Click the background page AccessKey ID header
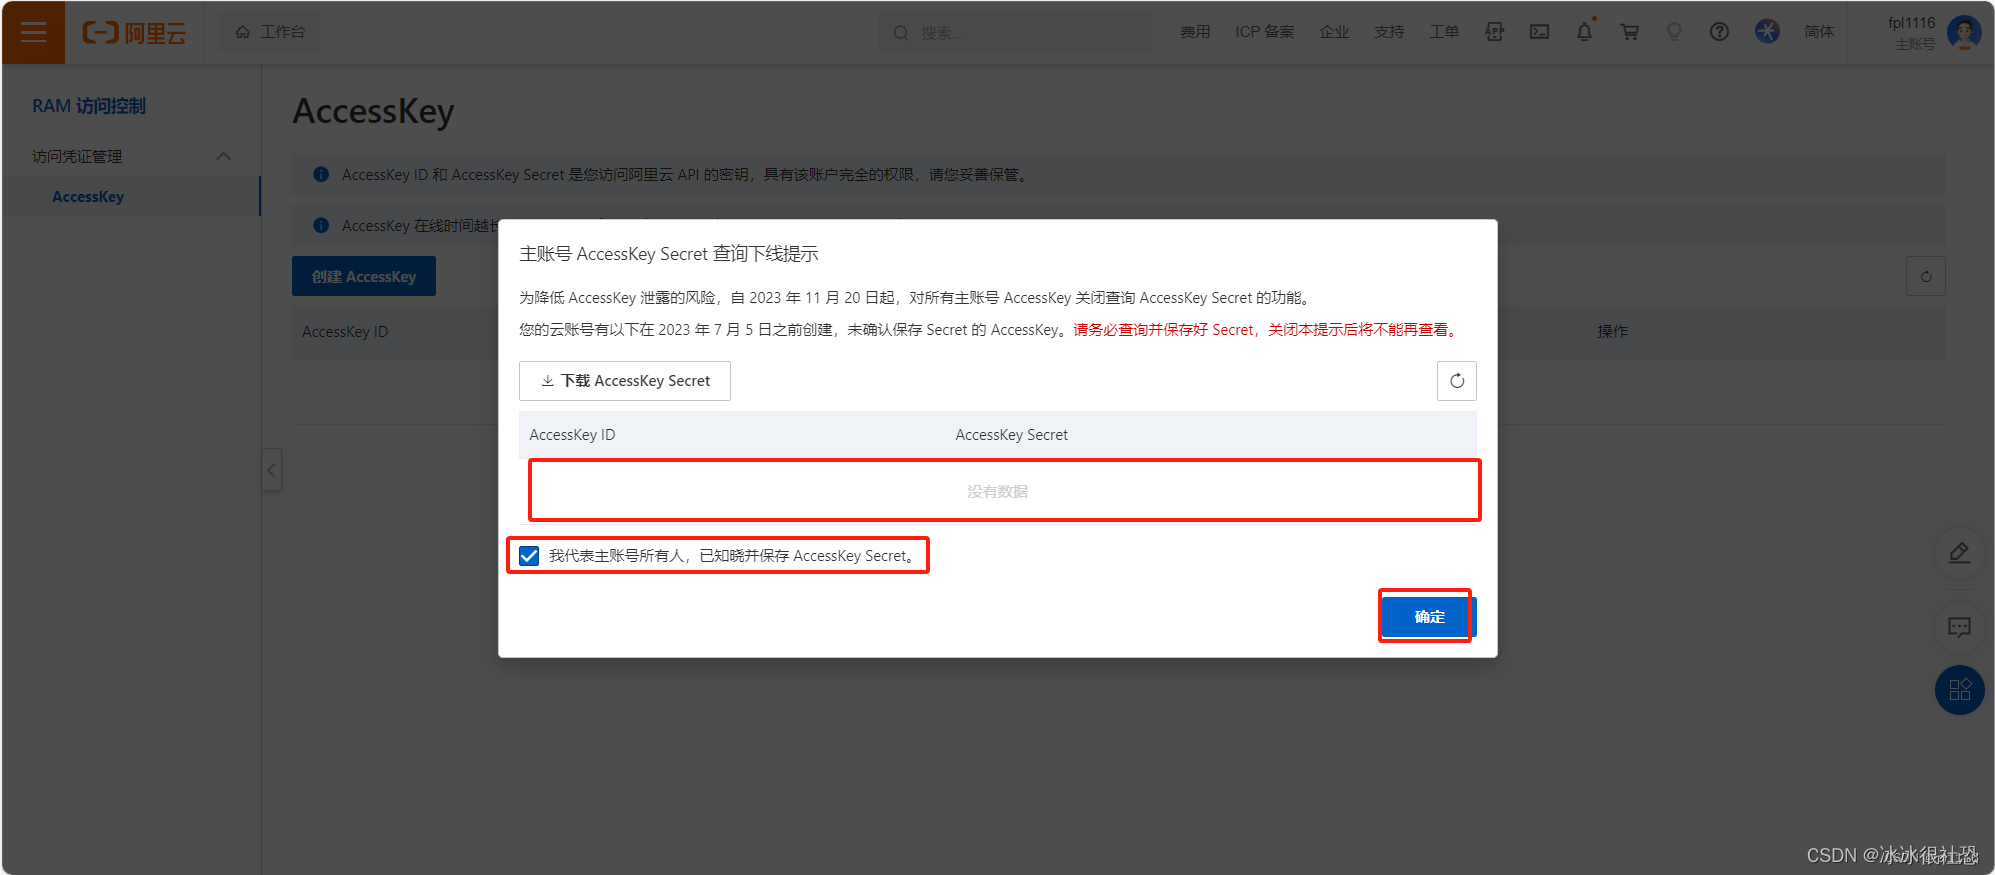Image resolution: width=1995 pixels, height=875 pixels. [345, 332]
